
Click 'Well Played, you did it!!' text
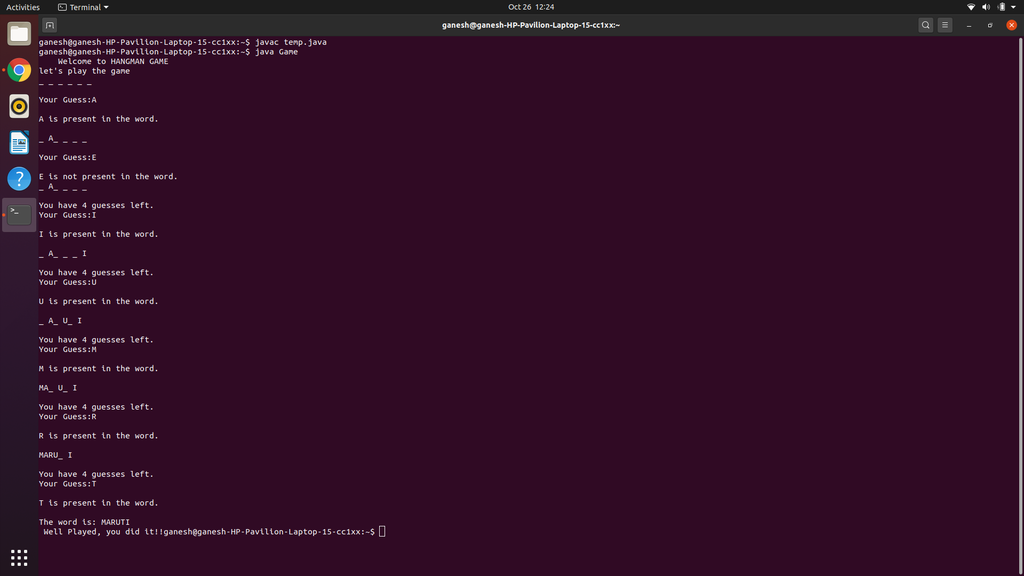[103, 532]
